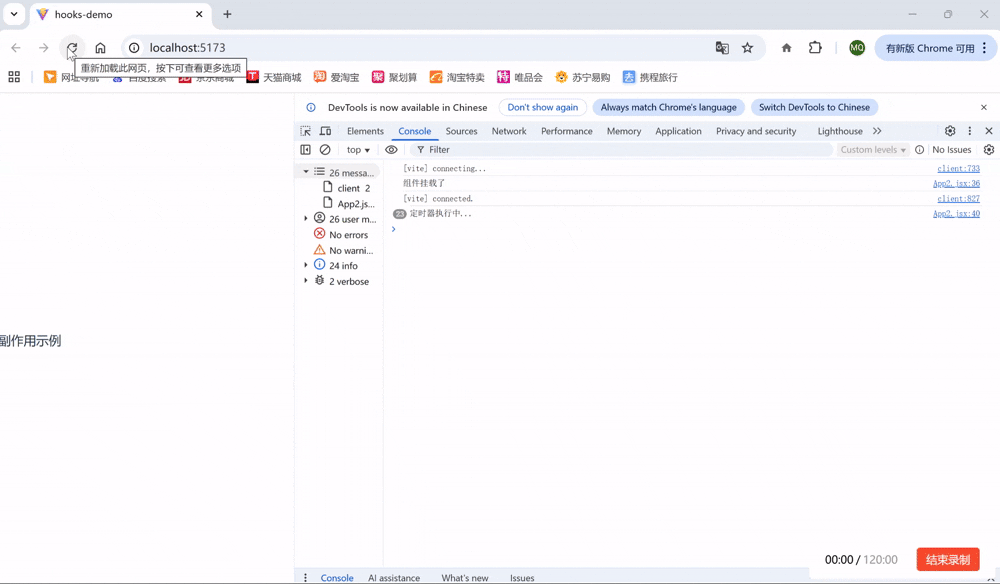Open the 天猫商城 bookmark
Screen dimensions: 1000x584
coord(274,77)
